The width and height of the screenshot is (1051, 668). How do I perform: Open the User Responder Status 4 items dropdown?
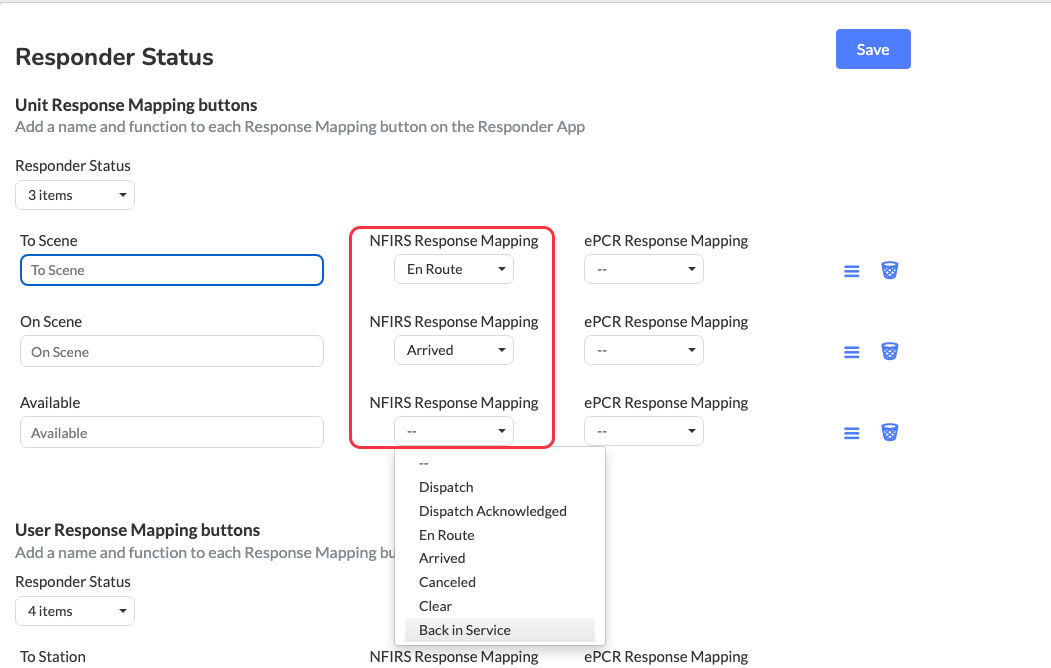pos(75,611)
